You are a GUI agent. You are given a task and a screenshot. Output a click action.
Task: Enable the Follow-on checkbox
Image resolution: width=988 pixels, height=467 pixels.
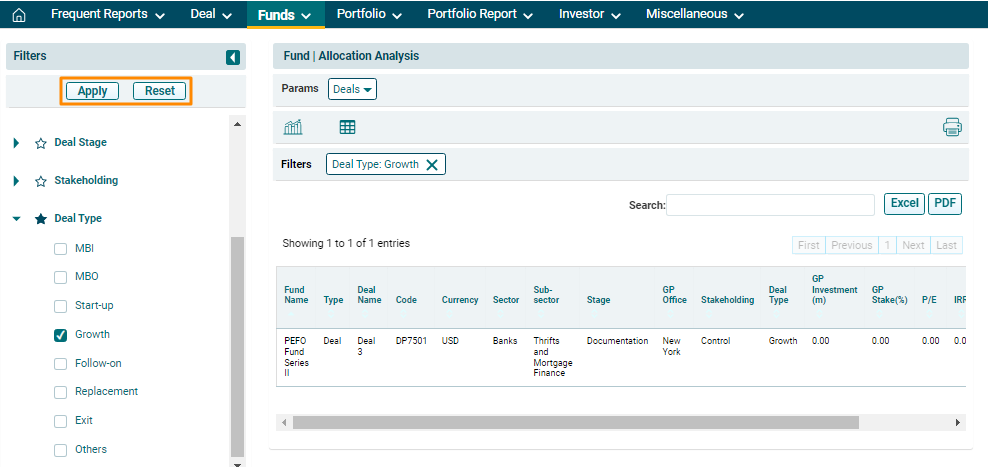[60, 364]
